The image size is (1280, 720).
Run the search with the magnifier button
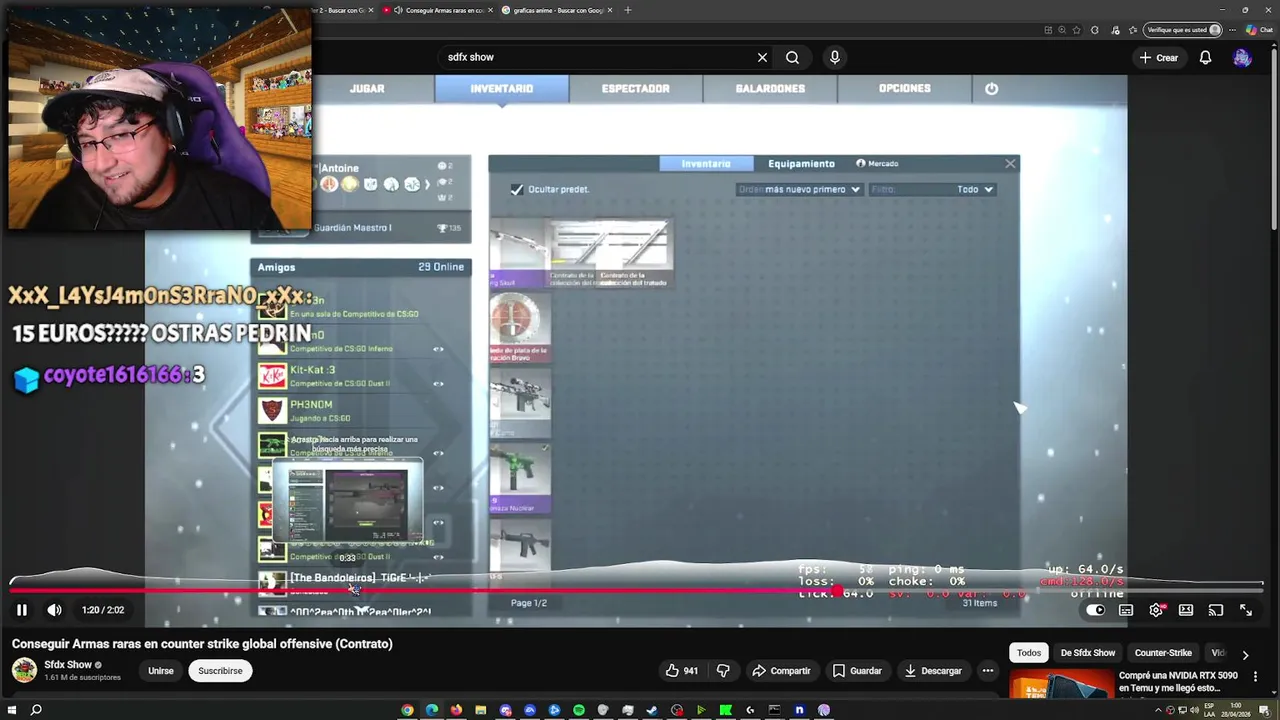tap(792, 57)
